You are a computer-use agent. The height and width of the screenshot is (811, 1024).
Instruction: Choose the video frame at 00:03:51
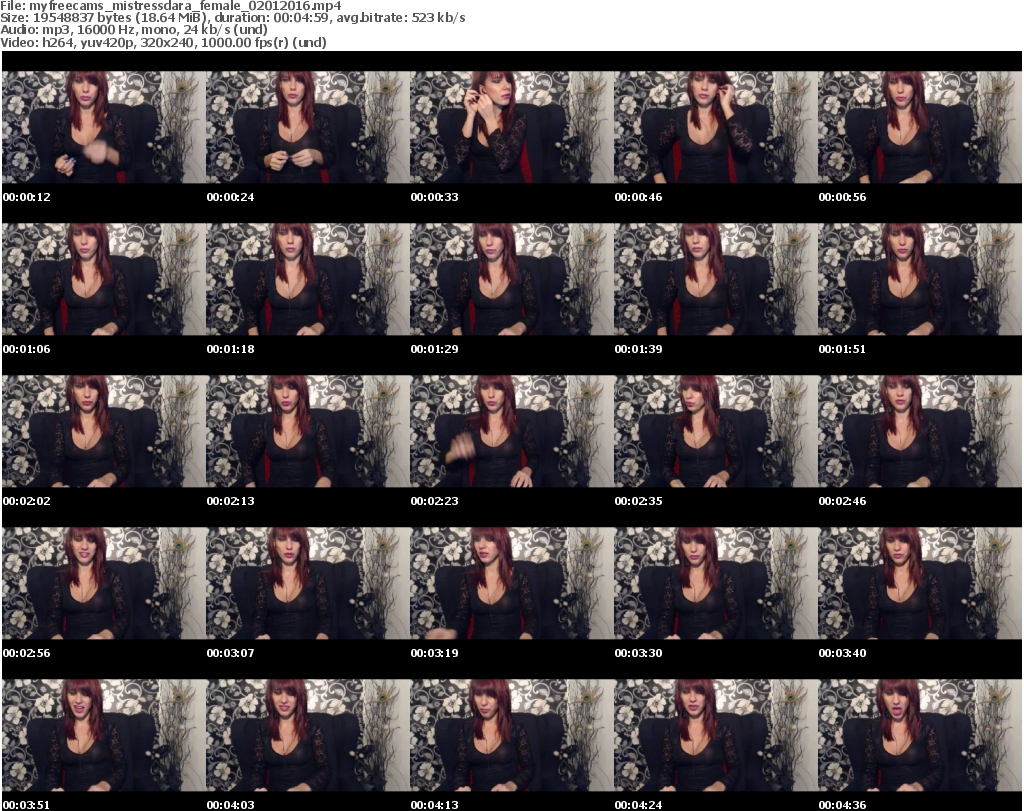click(104, 736)
